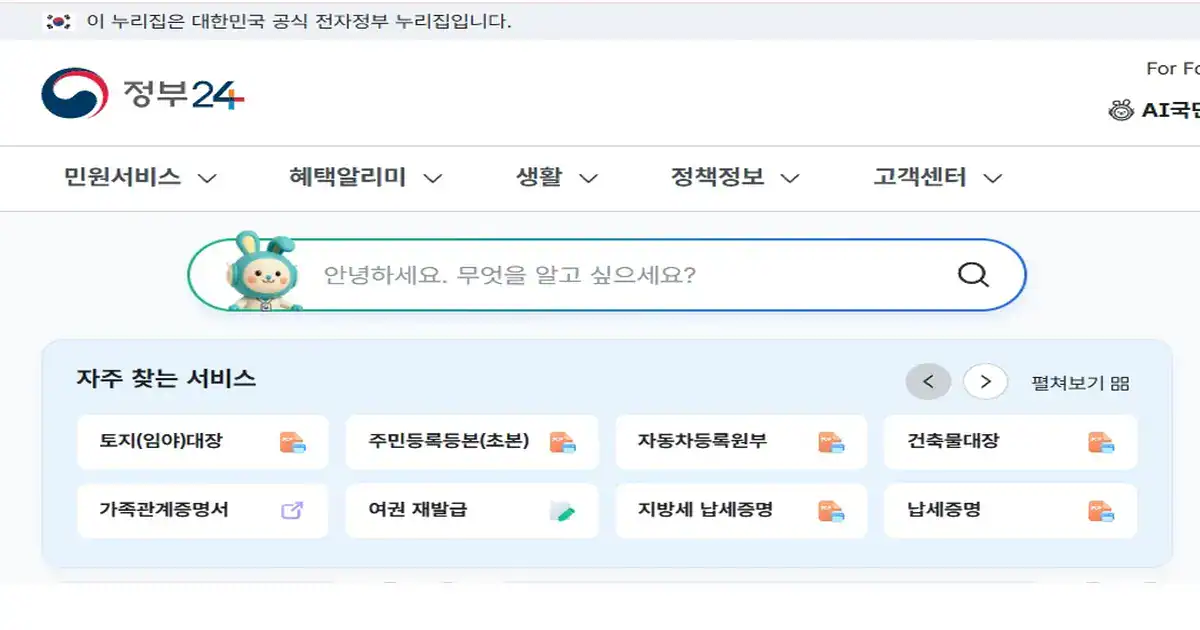Click the external link icon on 가족관계증명서

pyautogui.click(x=292, y=511)
